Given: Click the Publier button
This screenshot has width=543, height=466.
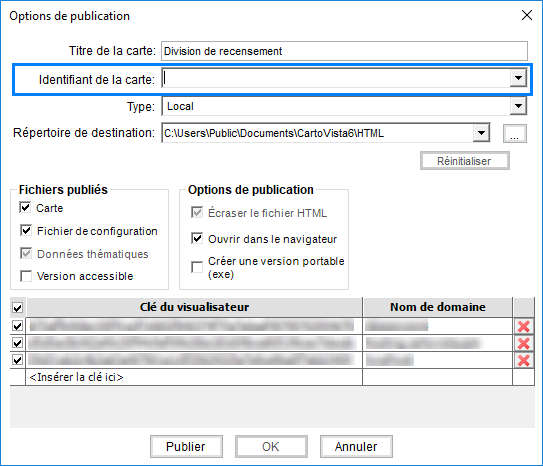Looking at the screenshot, I should pos(186,447).
